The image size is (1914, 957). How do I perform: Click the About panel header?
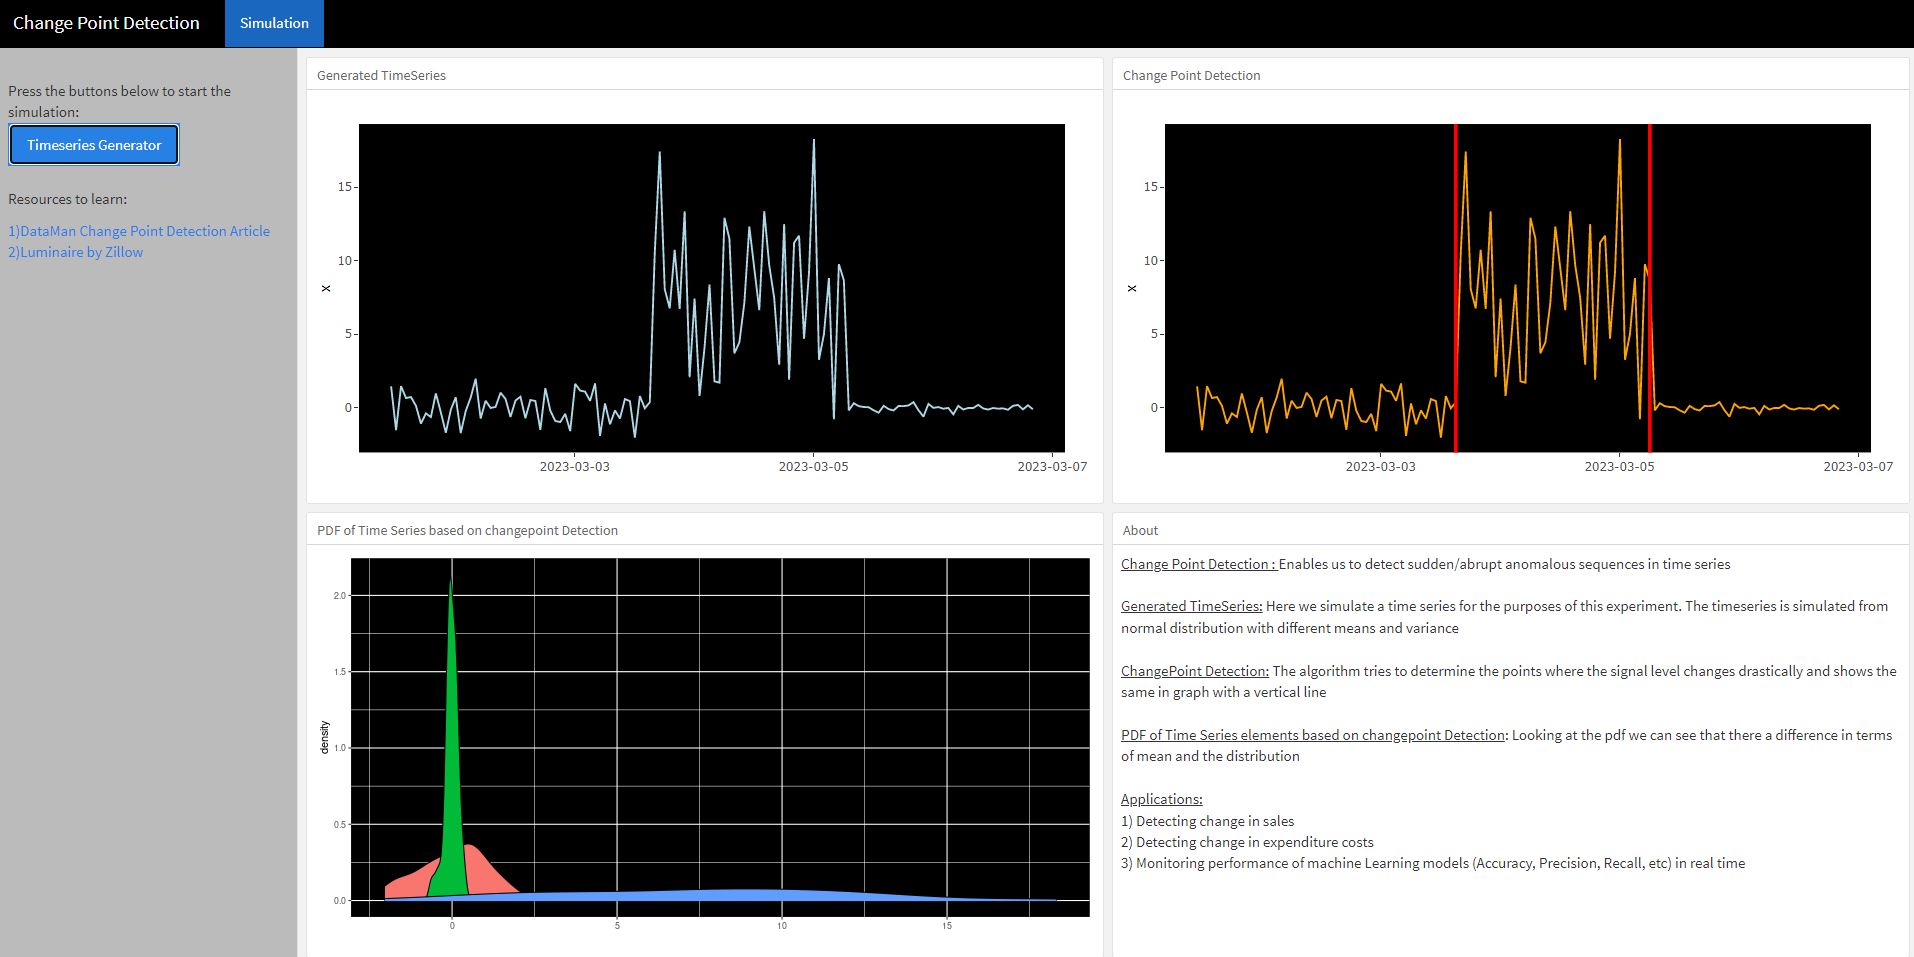point(1139,530)
